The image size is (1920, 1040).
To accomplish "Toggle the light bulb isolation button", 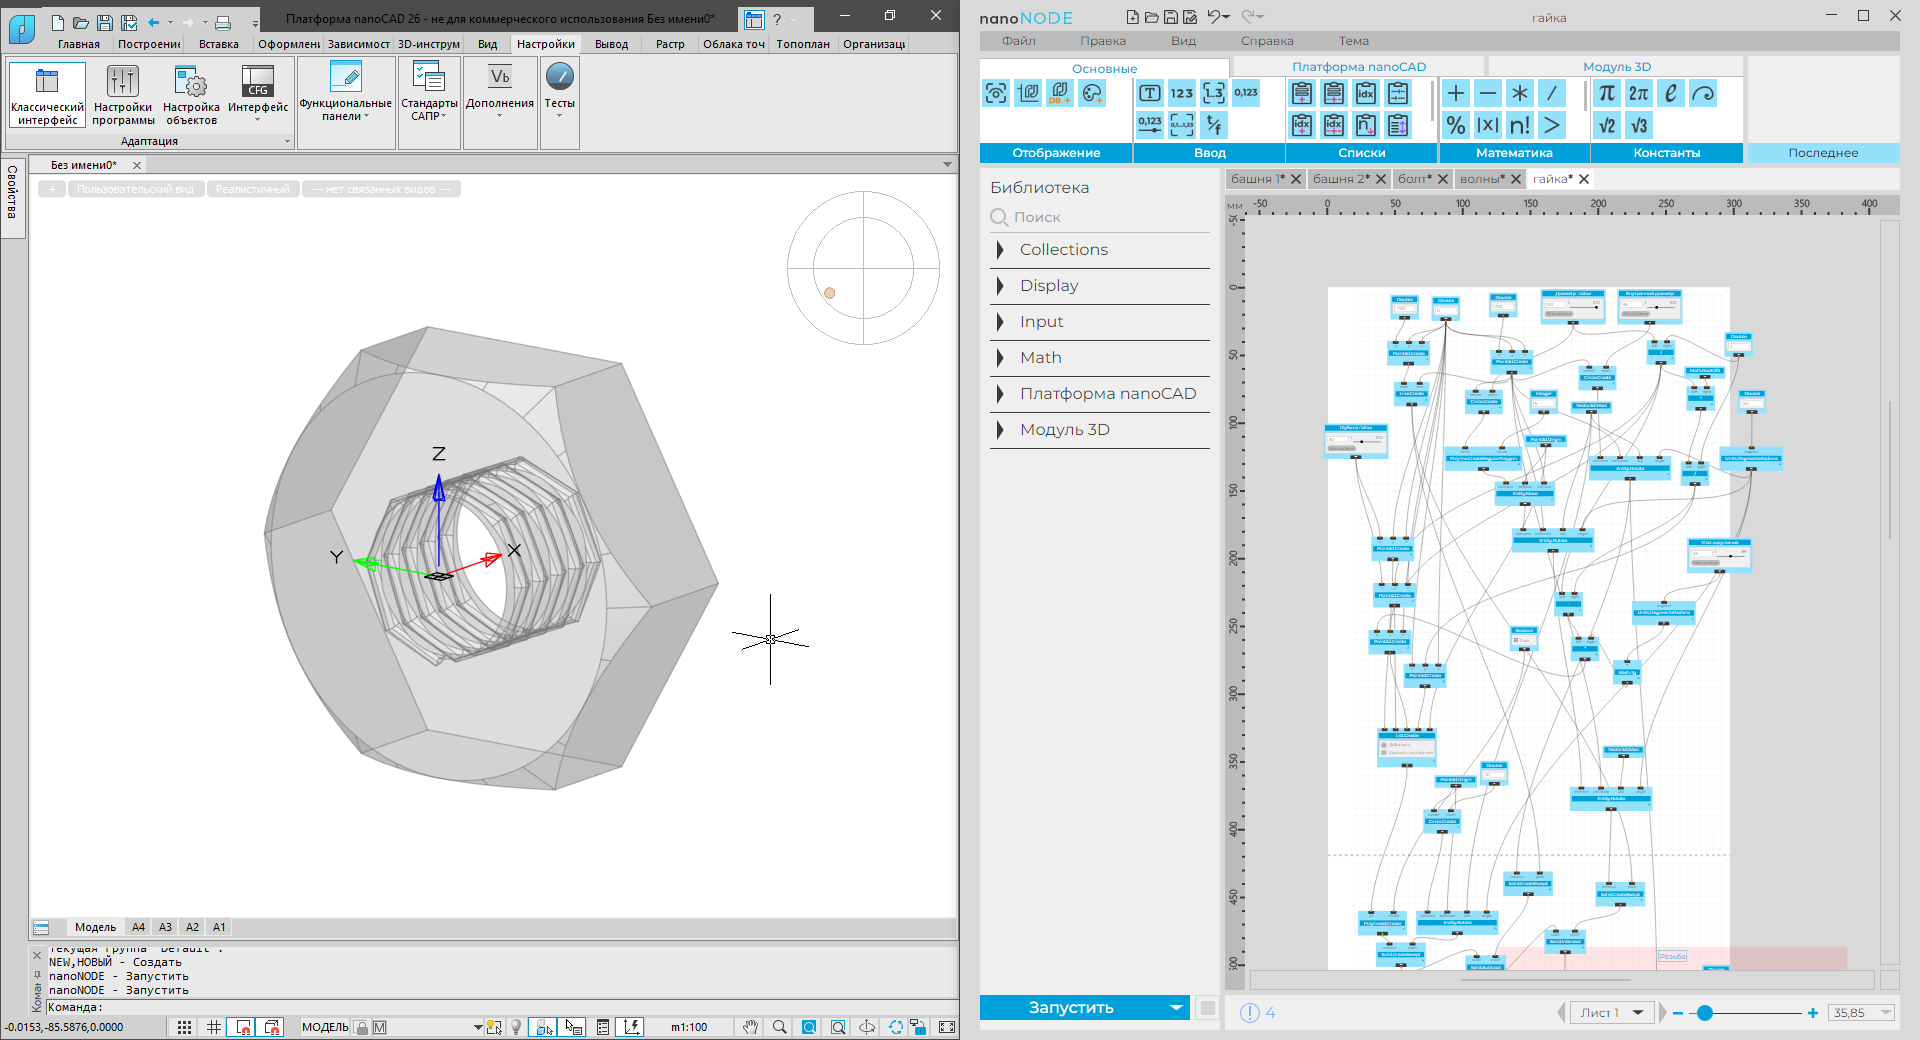I will coord(516,1027).
